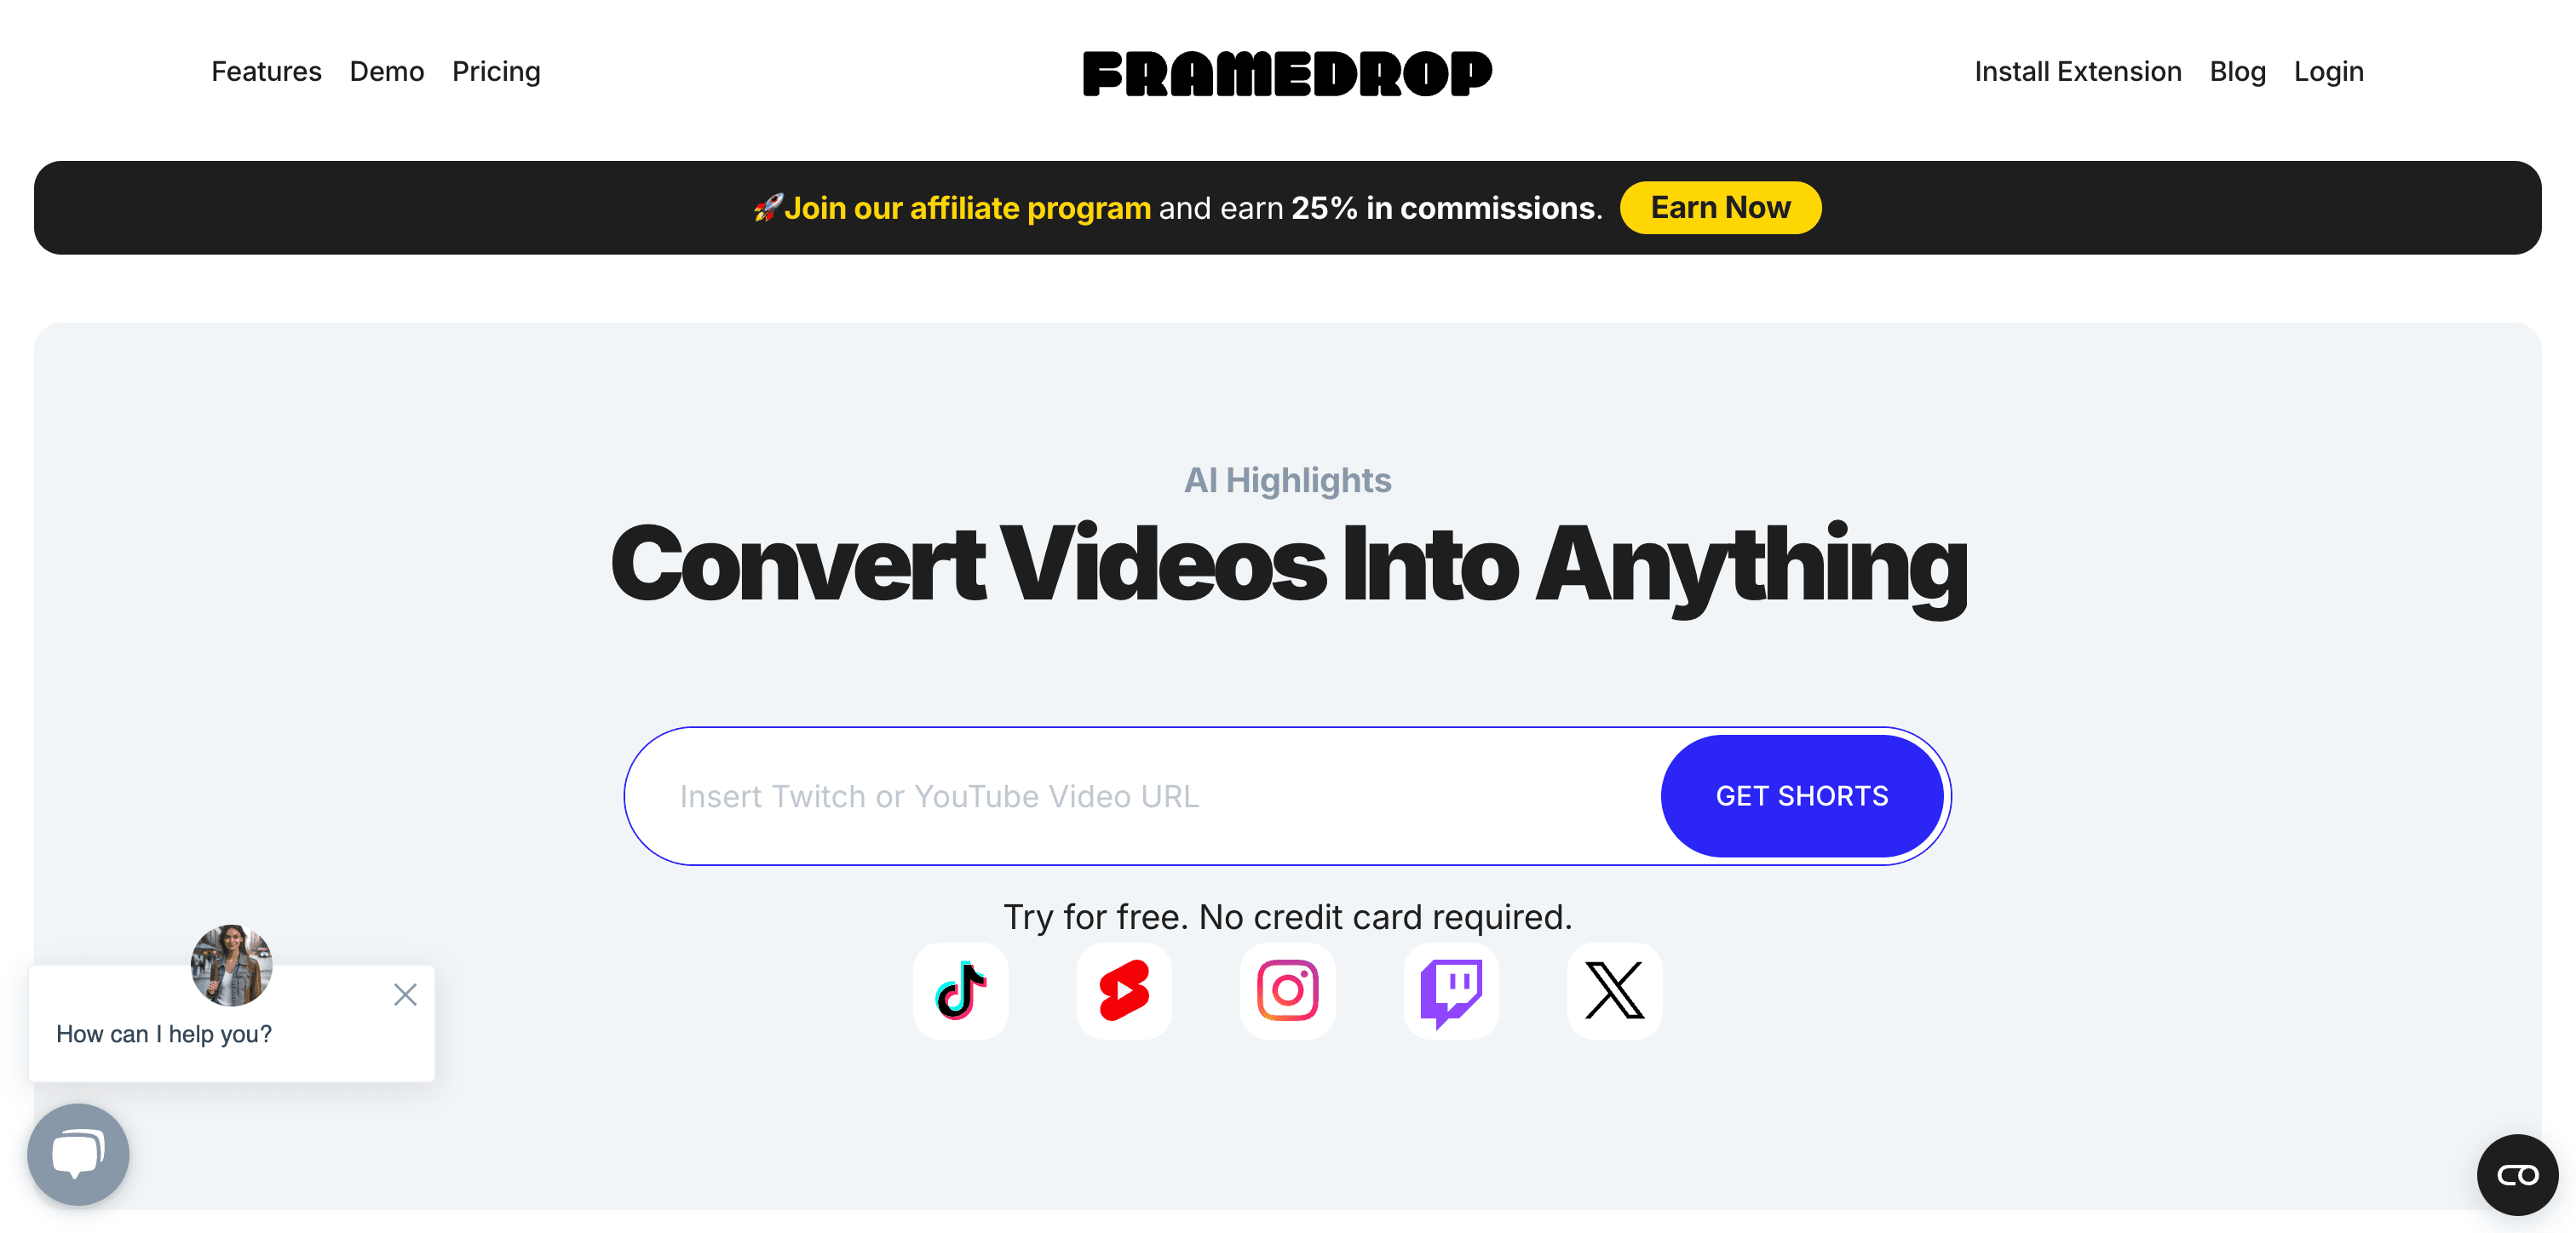
Task: Click the X (Twitter) platform icon
Action: click(x=1613, y=990)
